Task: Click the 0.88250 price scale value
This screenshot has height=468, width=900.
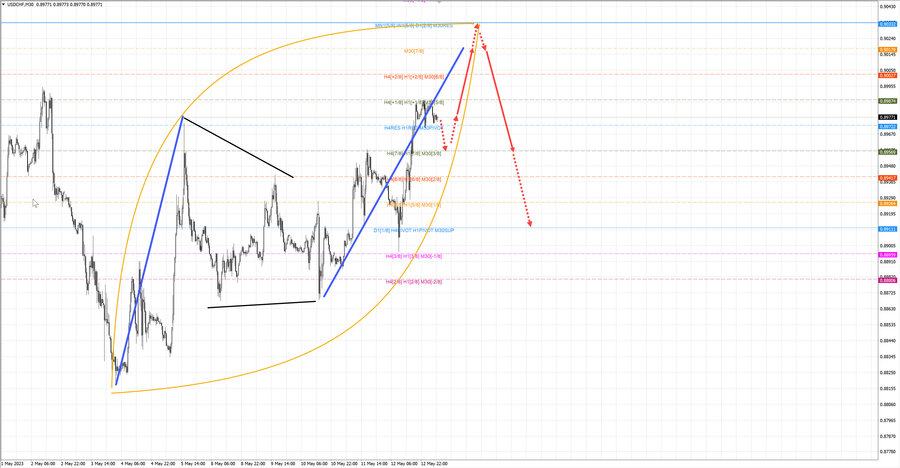Action: 887,372
